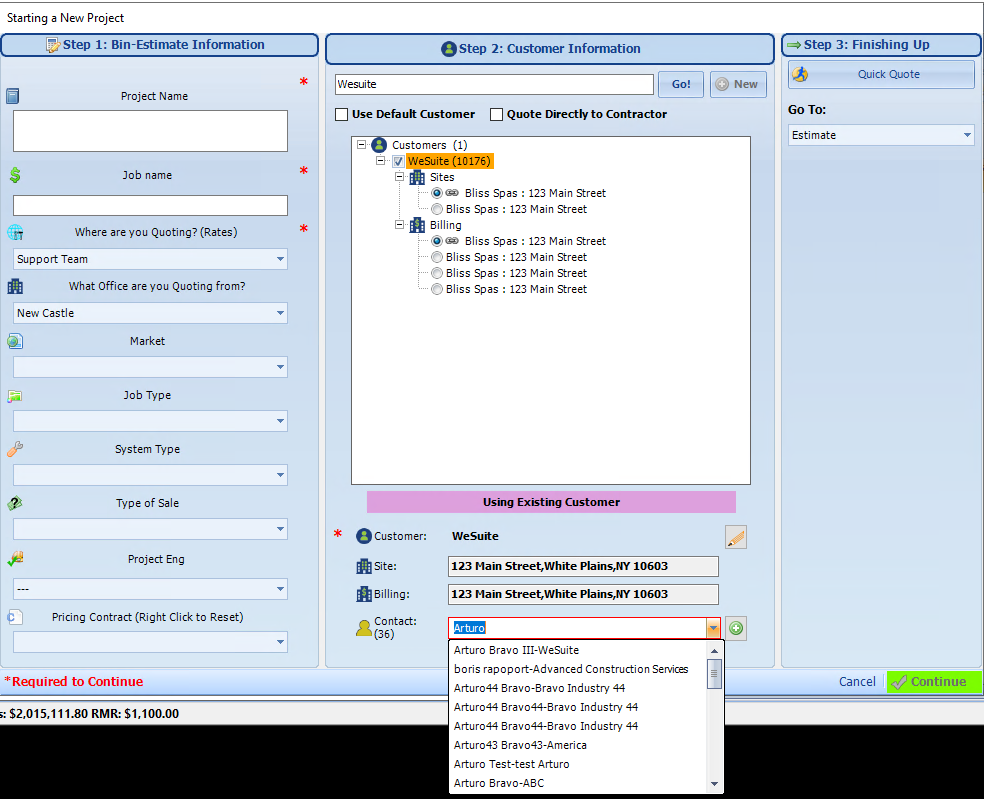Click the Customer person icon near WeSuite
Viewport: 984px width, 799px height.
click(364, 536)
